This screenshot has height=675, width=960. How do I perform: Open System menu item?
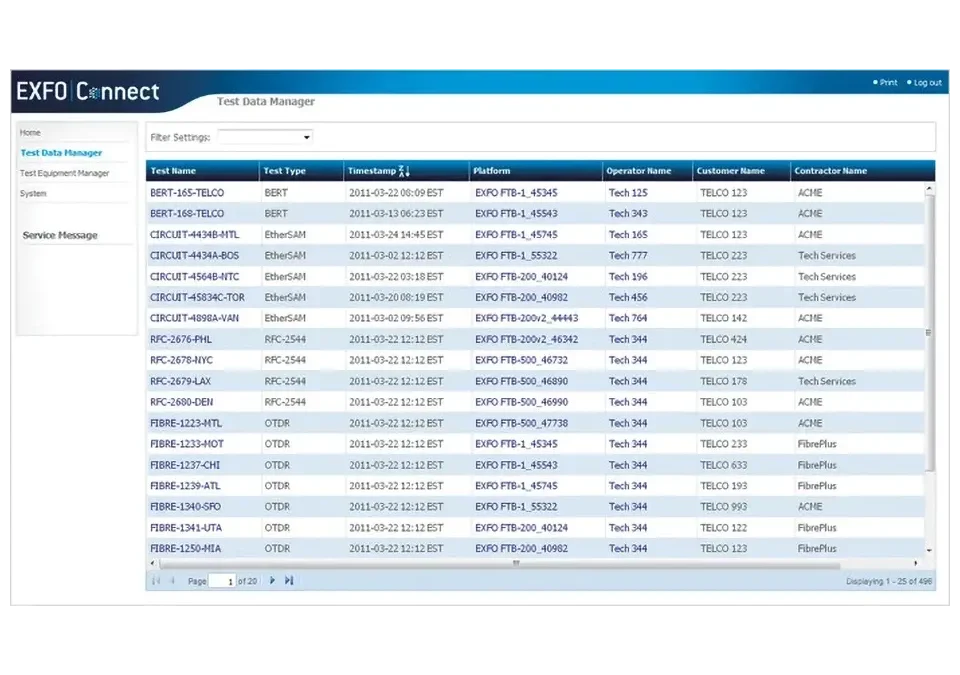click(x=33, y=194)
